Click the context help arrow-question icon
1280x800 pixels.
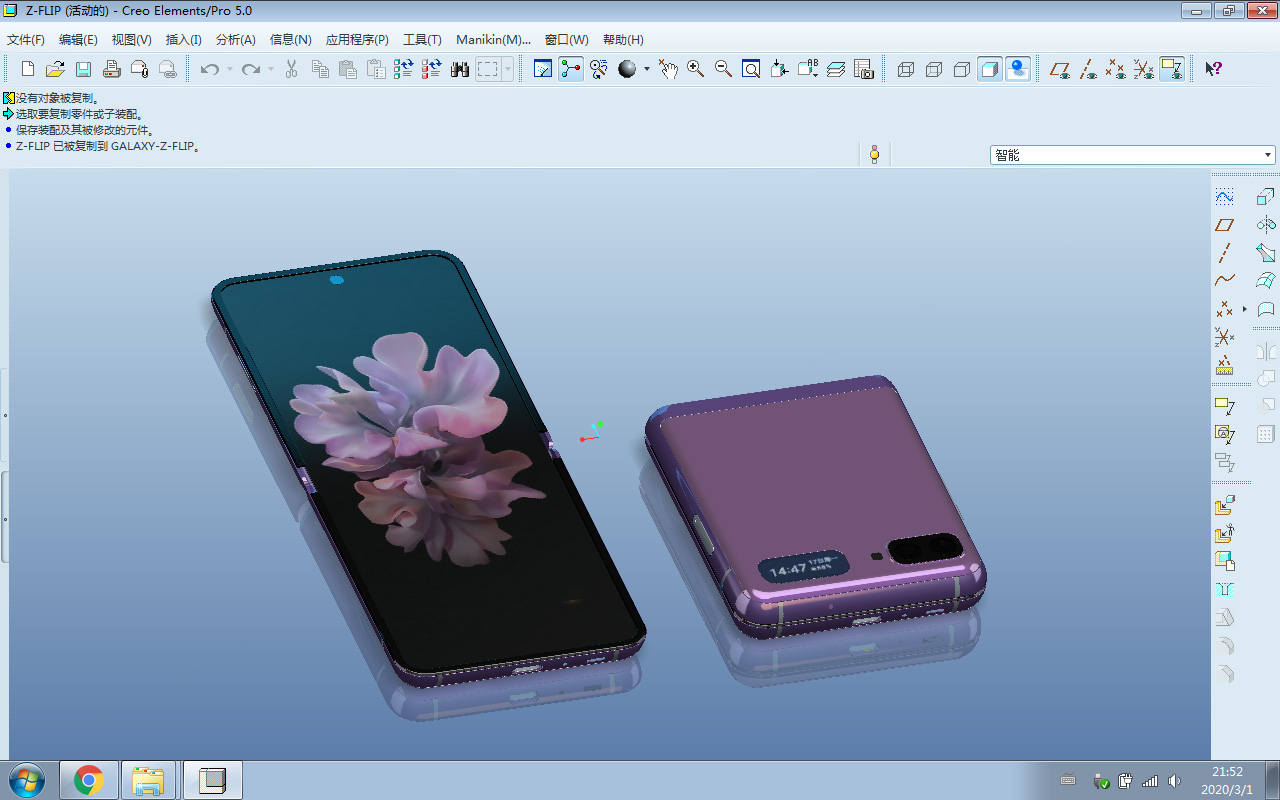click(x=1213, y=69)
